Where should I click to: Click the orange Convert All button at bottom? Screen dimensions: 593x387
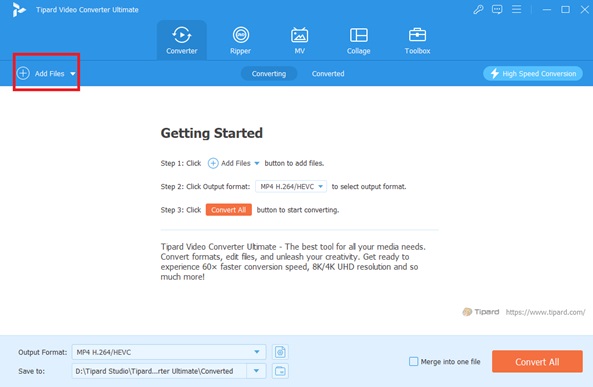click(537, 362)
